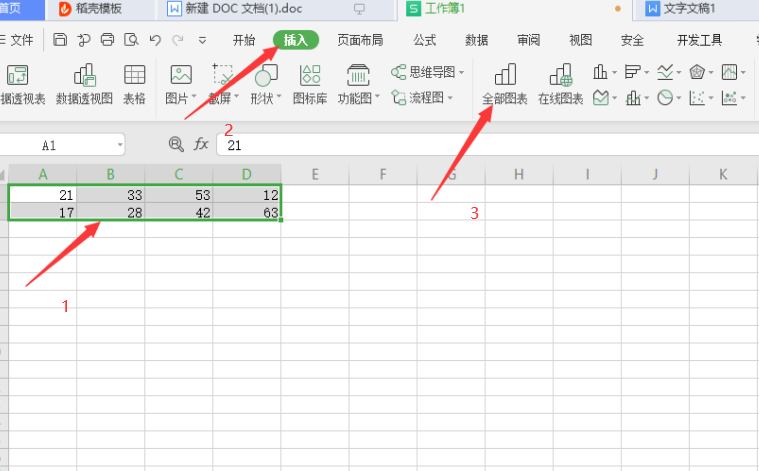Click the magnifier icon beside fx
759x471 pixels.
pyautogui.click(x=176, y=144)
